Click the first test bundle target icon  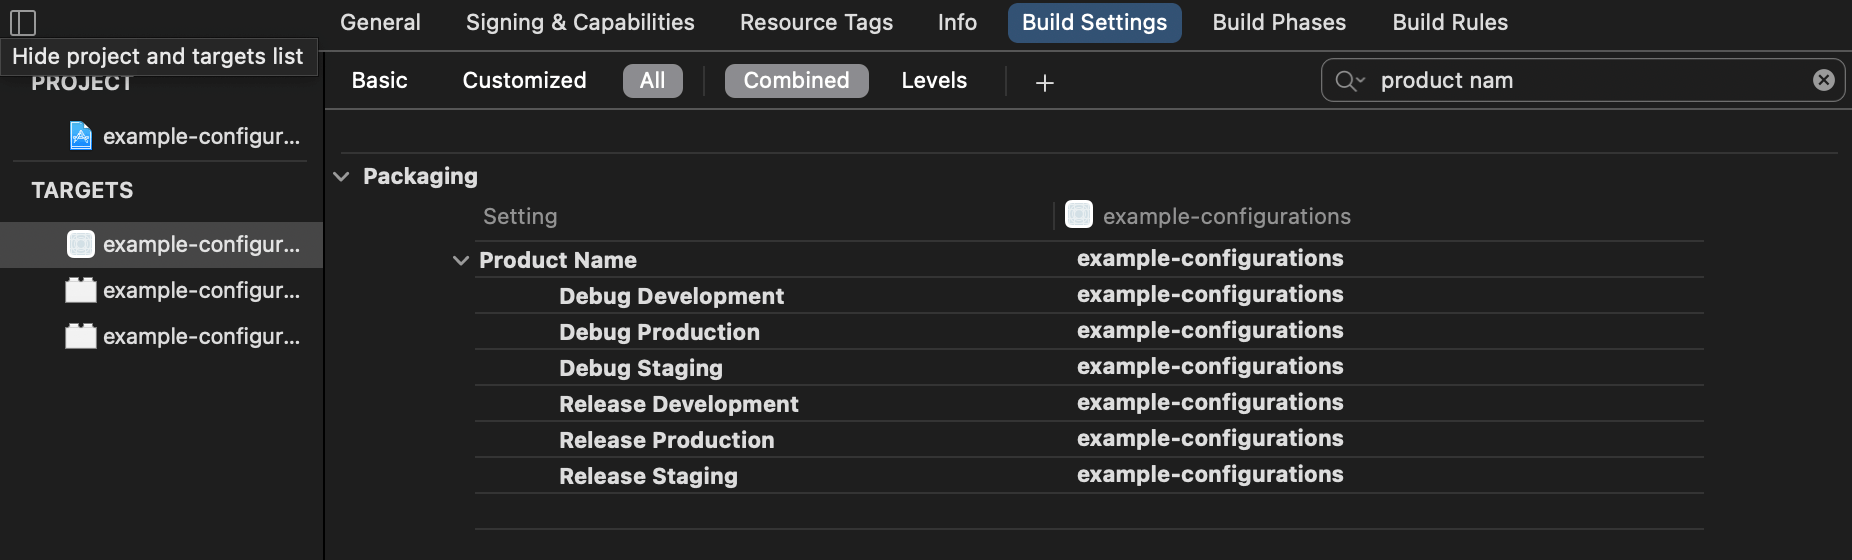pos(81,290)
